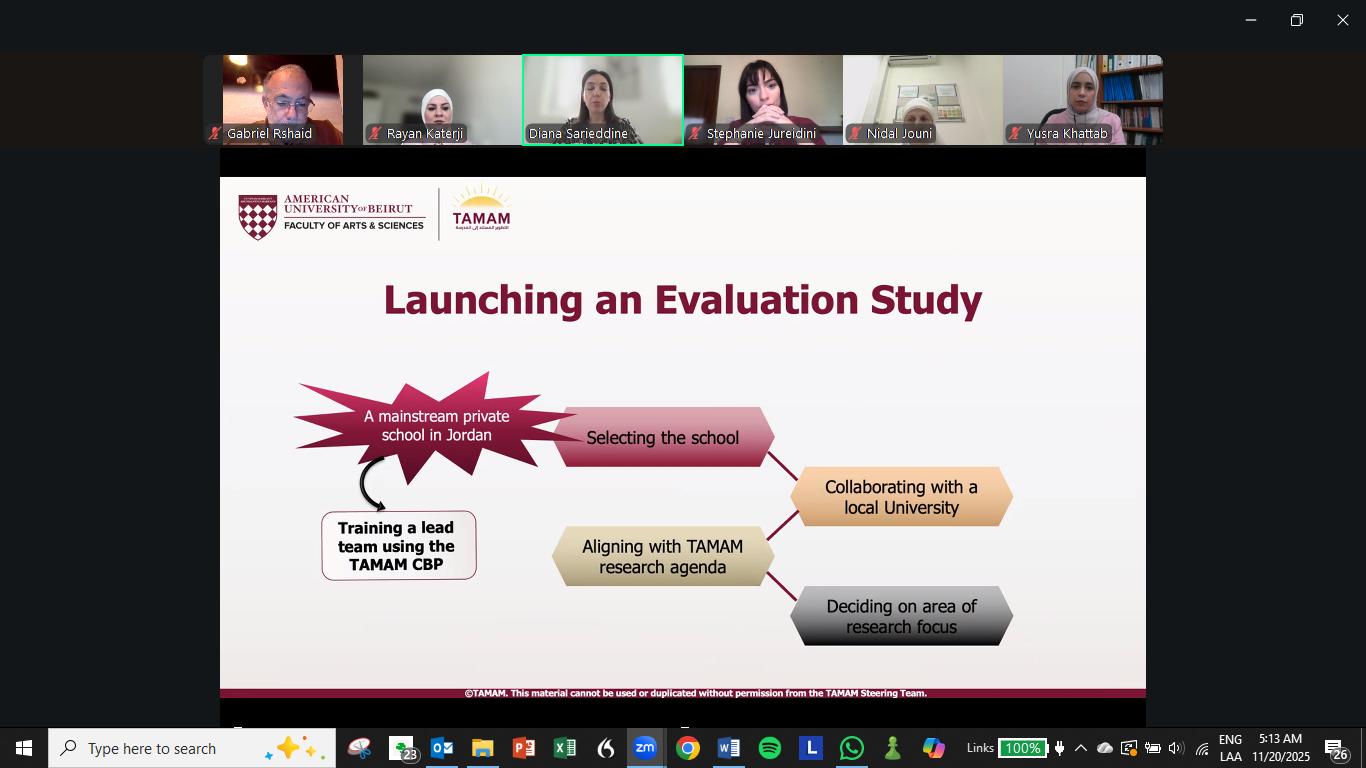
Task: Open Spotify from the taskbar
Action: 769,748
